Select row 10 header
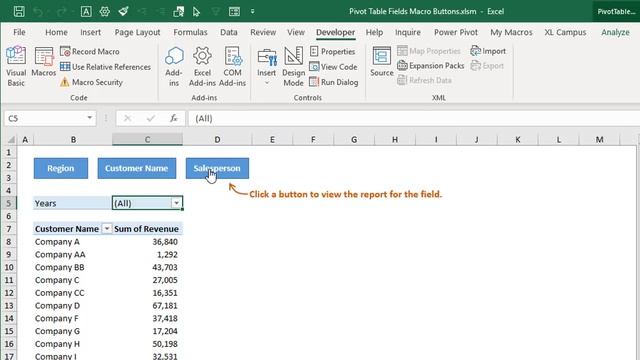This screenshot has height=360, width=640. 9,267
